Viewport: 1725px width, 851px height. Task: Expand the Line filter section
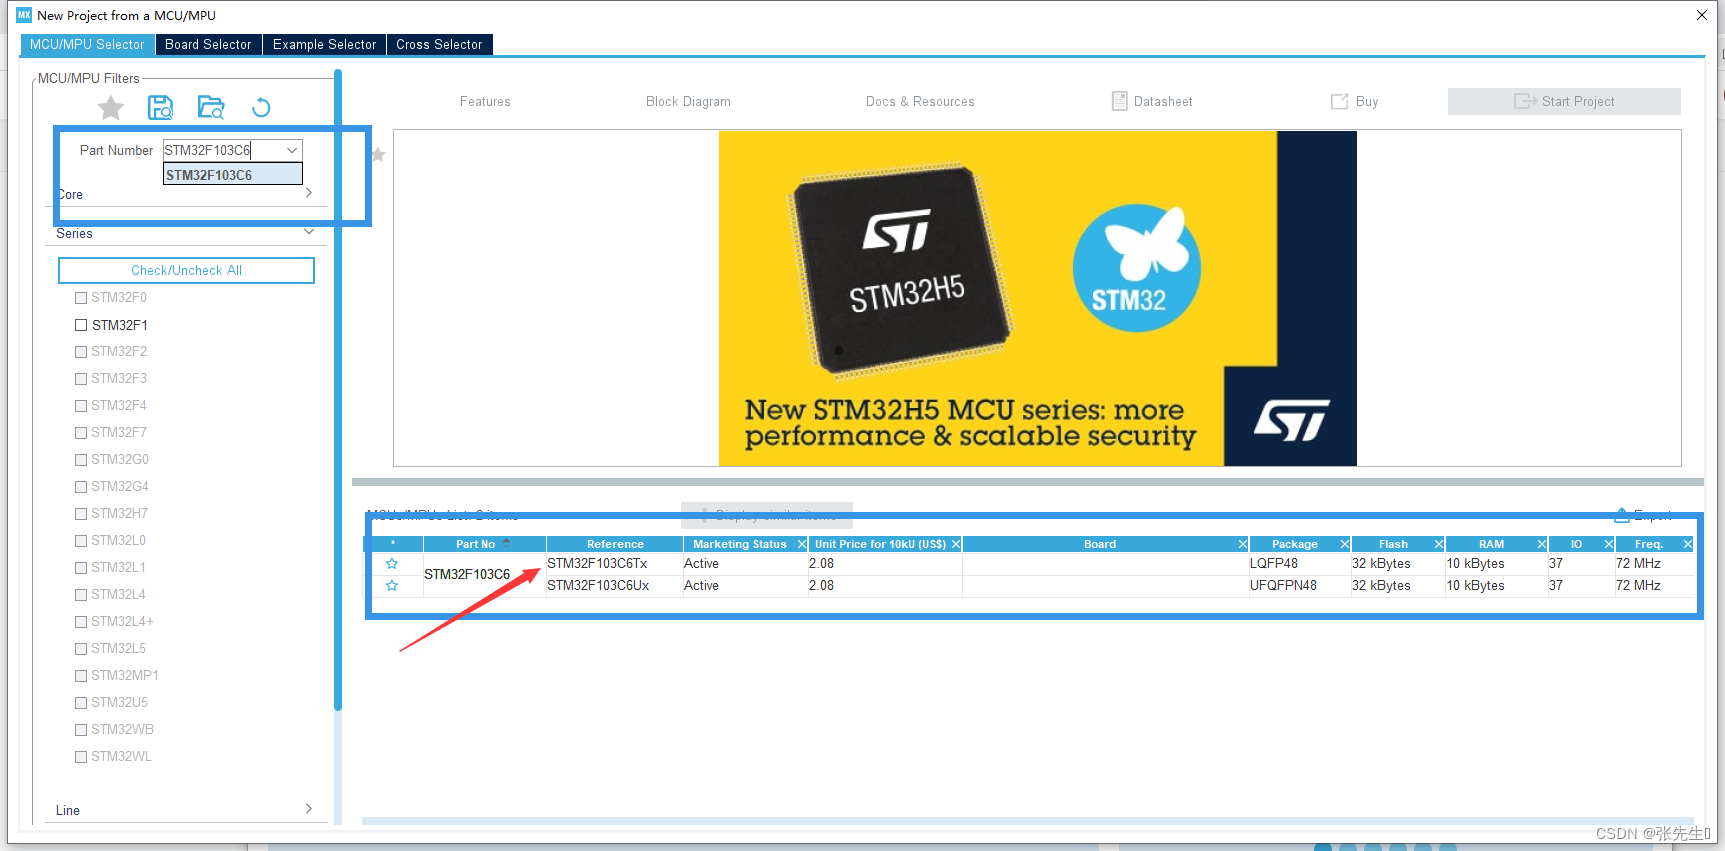(x=308, y=808)
